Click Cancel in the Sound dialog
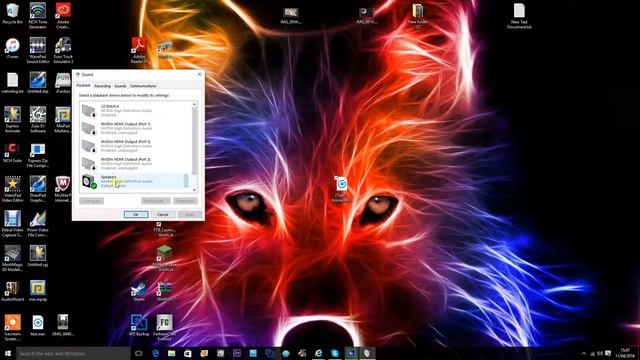The height and width of the screenshot is (360, 640). tap(163, 215)
